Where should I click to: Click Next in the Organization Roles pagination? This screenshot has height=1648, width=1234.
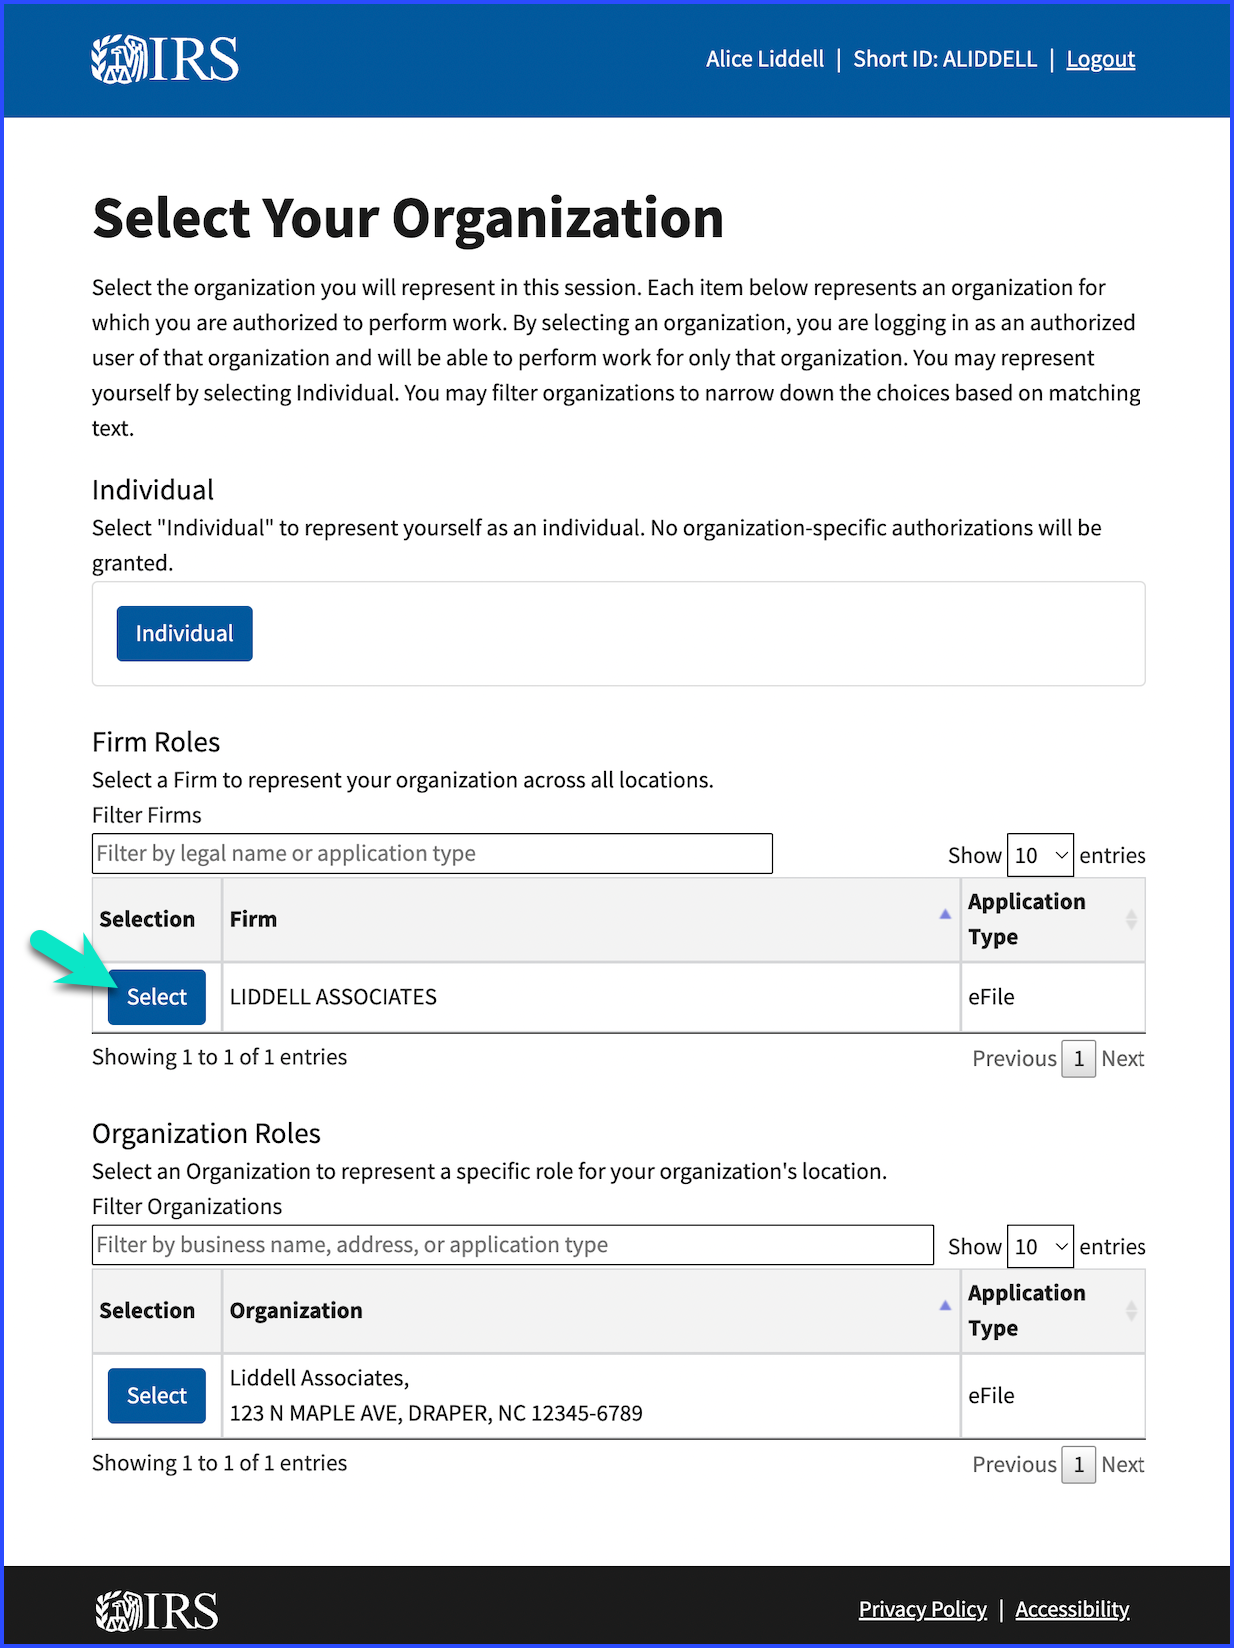point(1122,1464)
